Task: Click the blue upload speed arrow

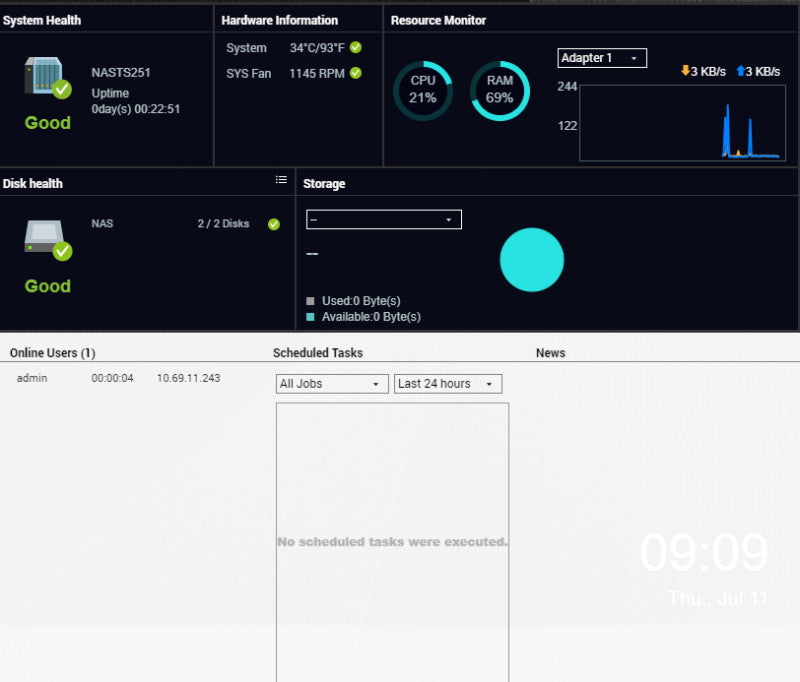Action: (740, 70)
